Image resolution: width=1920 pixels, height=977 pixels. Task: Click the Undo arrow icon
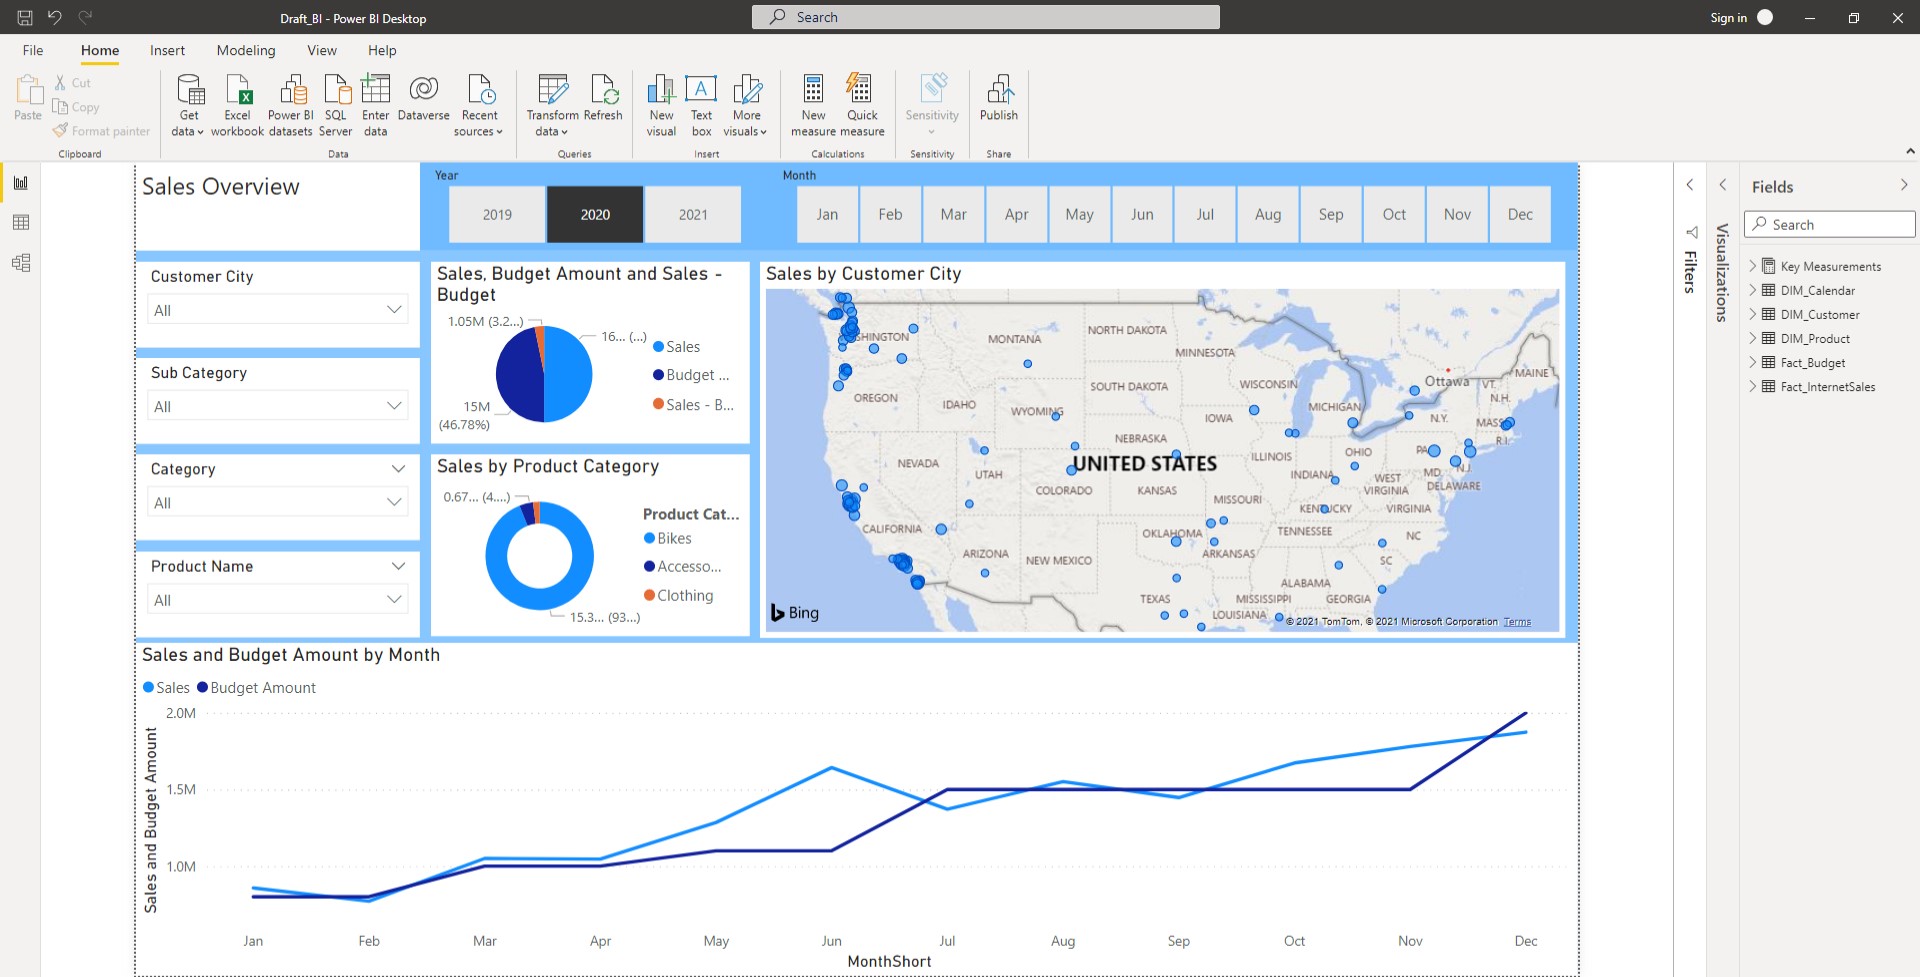55,17
